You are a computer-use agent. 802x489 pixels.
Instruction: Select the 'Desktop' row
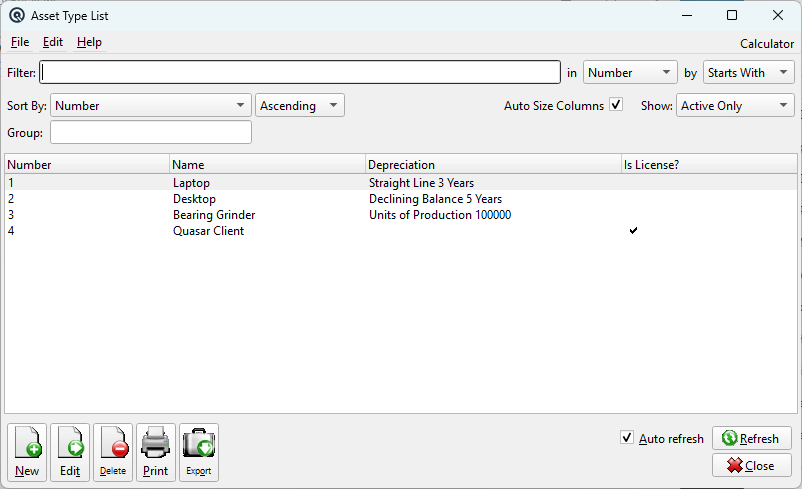pyautogui.click(x=401, y=198)
